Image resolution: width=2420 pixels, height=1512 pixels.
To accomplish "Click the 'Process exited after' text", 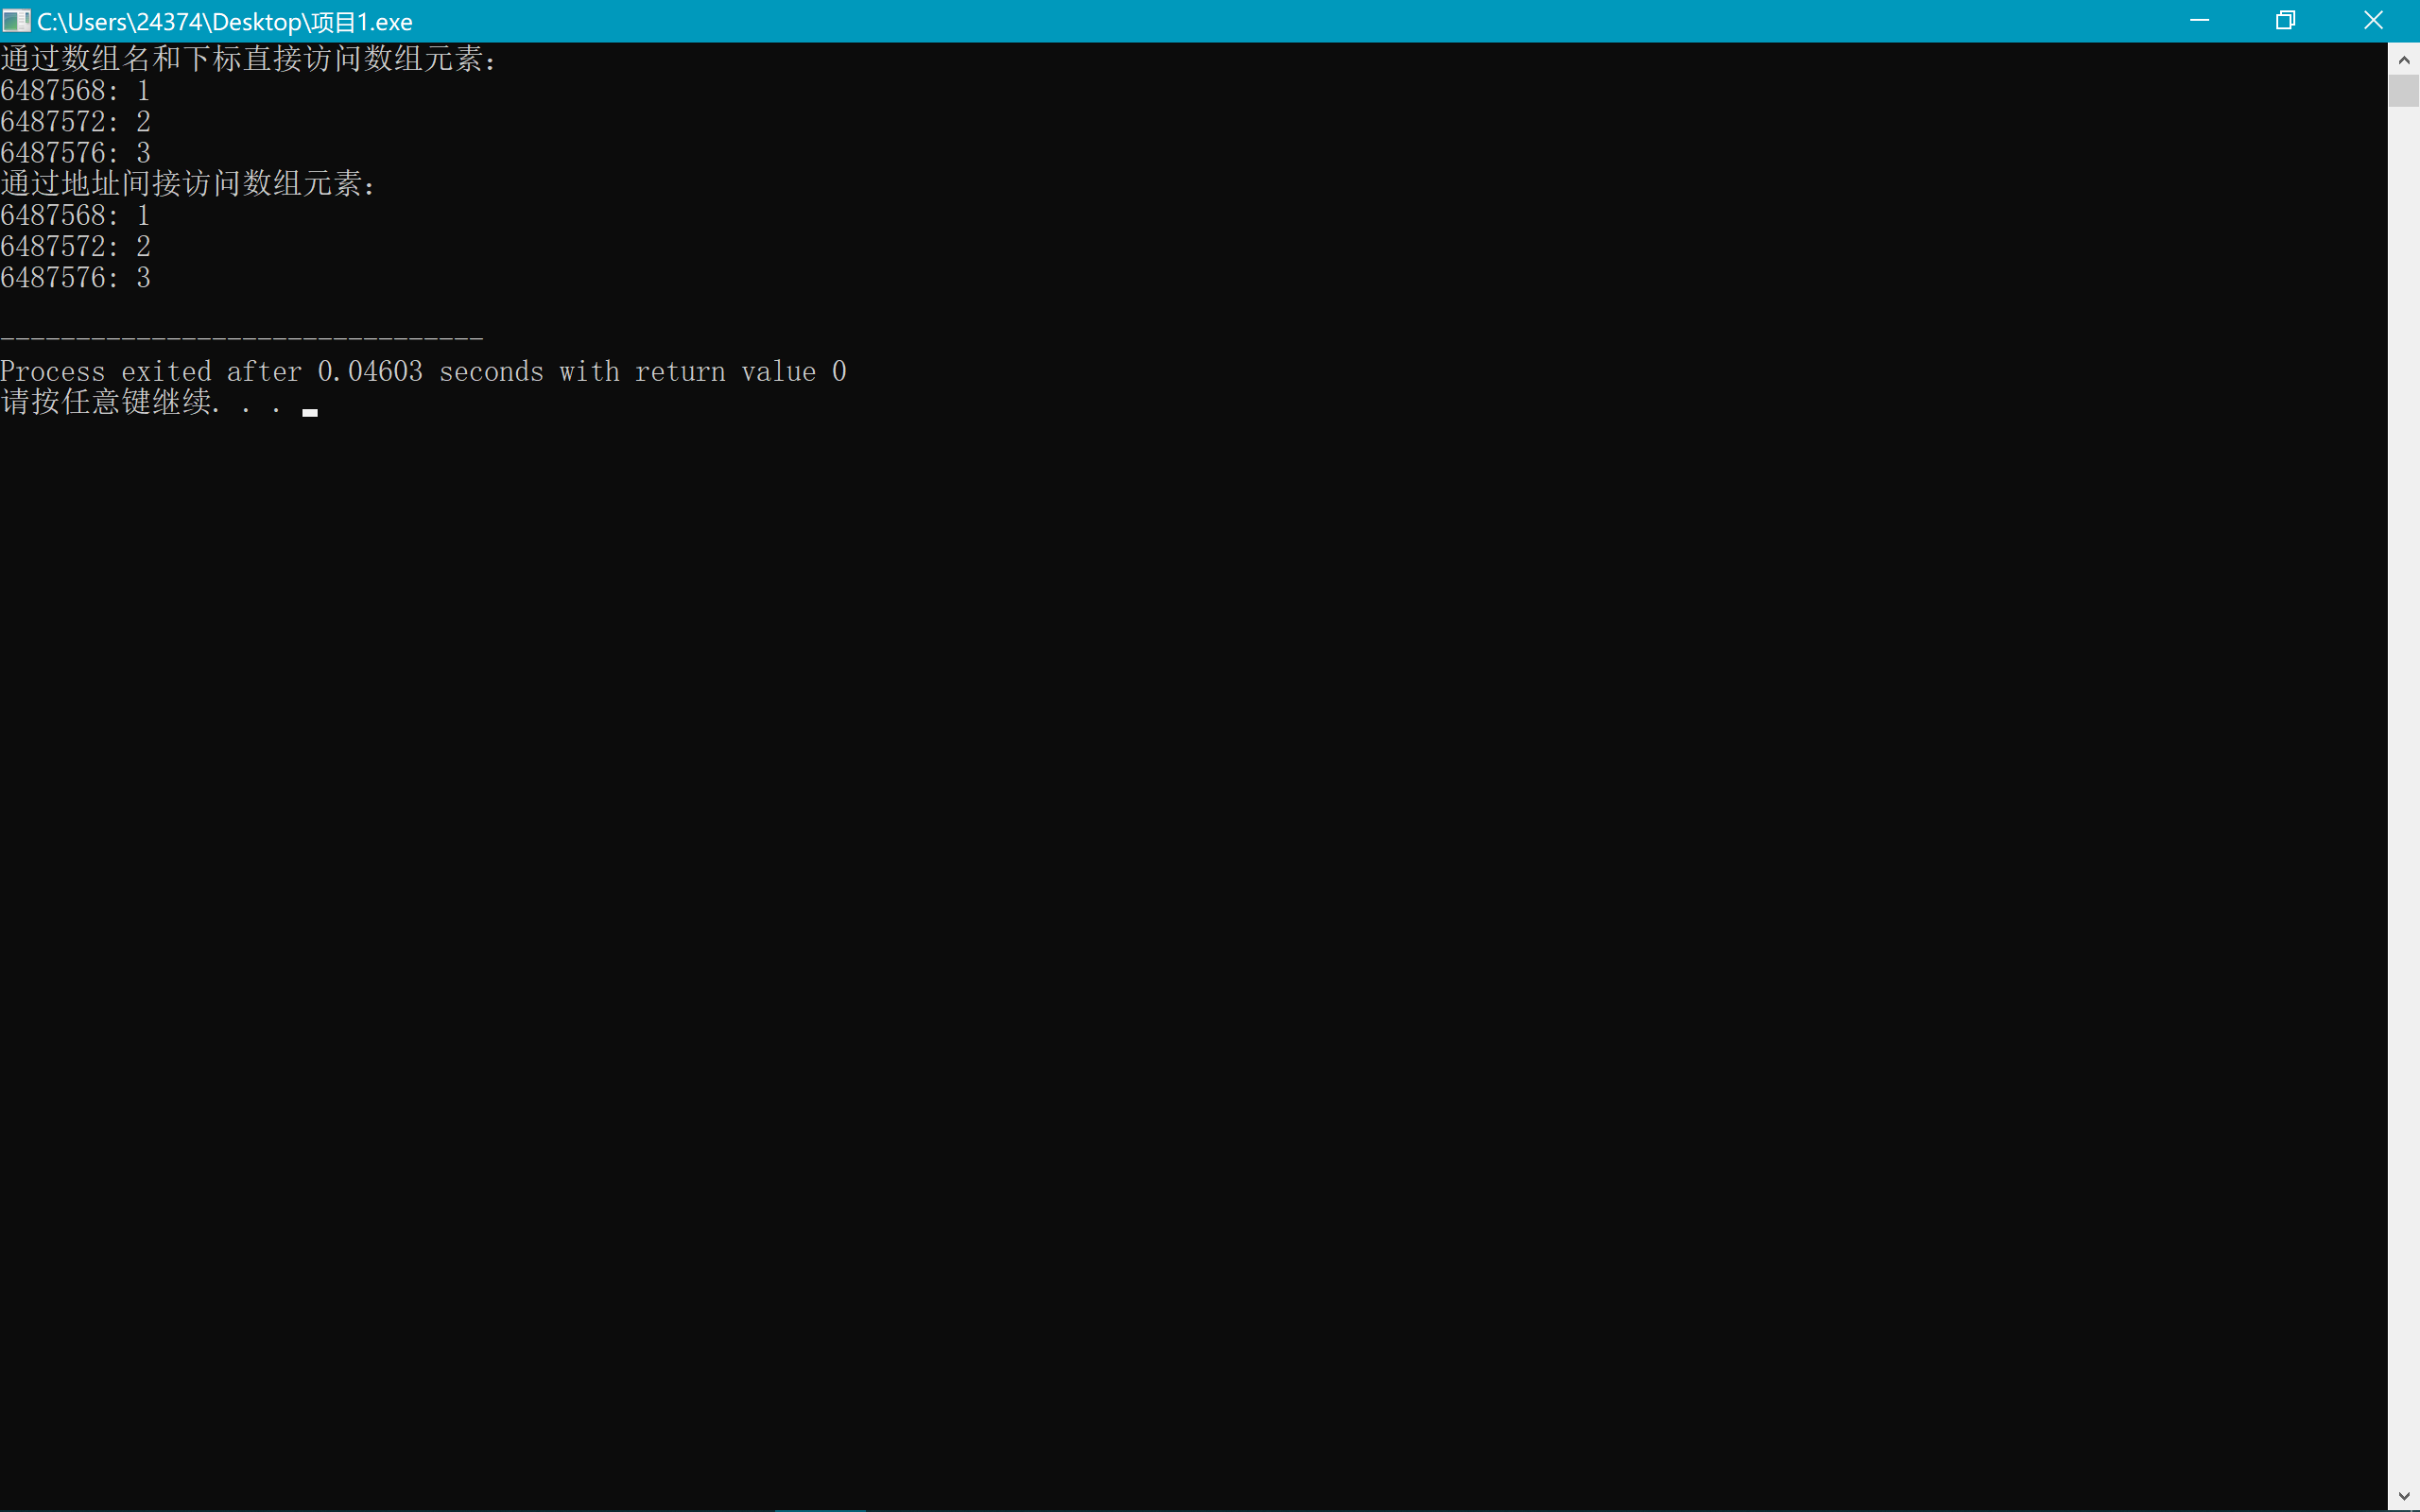I will coord(150,372).
